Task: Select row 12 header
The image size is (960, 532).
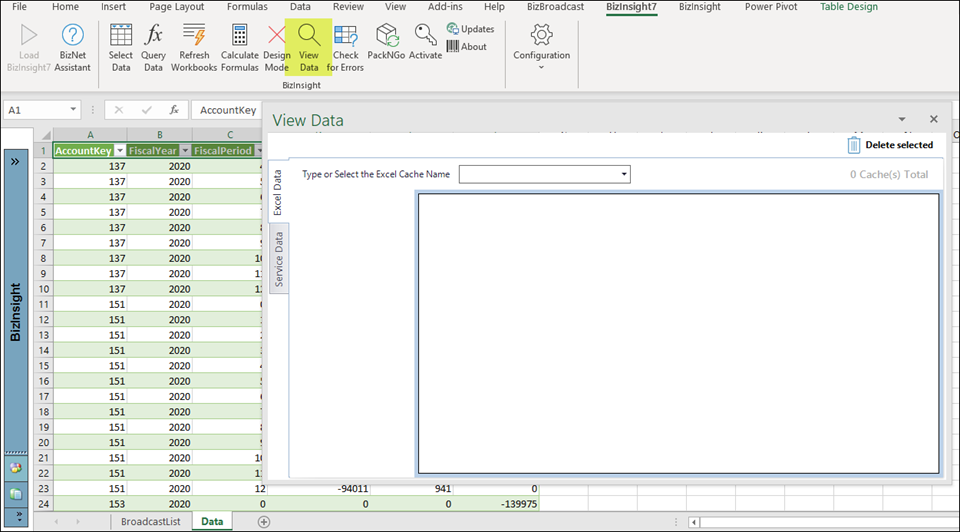Action: click(x=43, y=320)
